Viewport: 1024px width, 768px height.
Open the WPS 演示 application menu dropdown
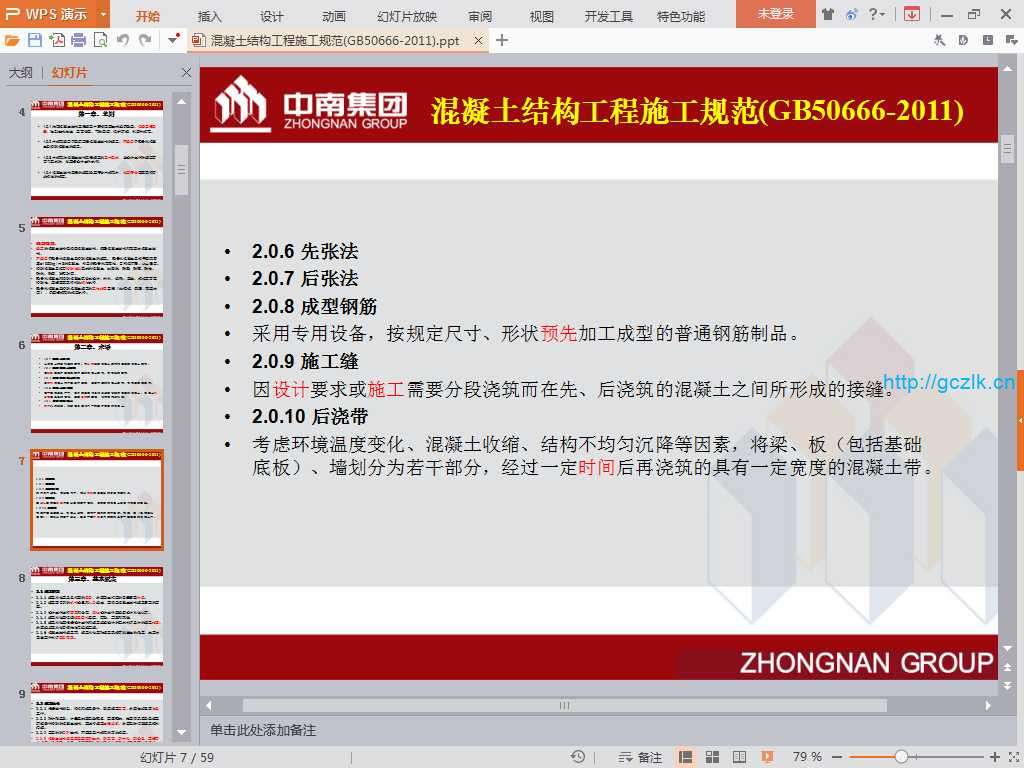tap(104, 14)
